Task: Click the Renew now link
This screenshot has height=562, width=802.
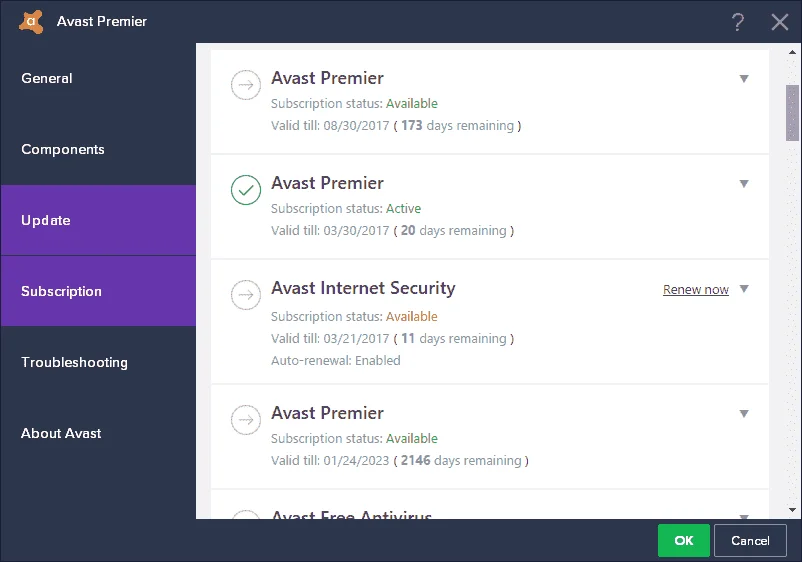Action: (x=696, y=289)
